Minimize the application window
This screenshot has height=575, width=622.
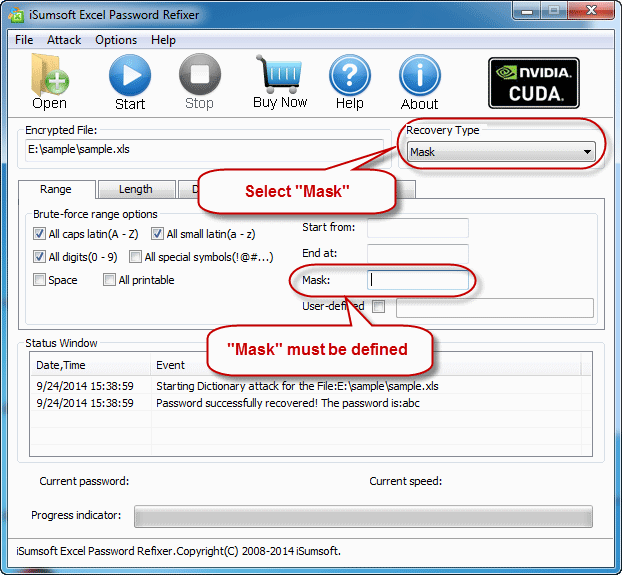(x=526, y=11)
